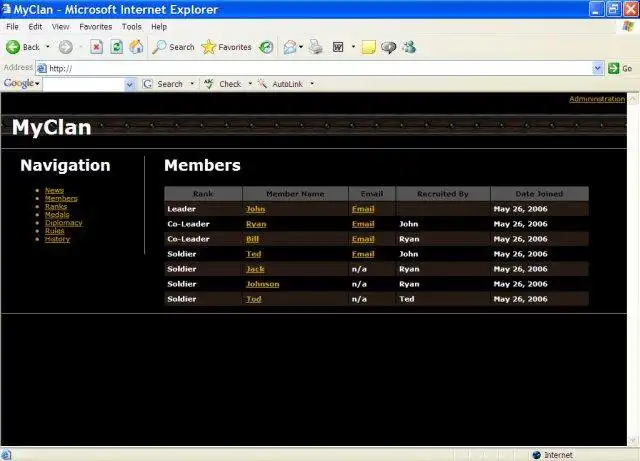Image resolution: width=640 pixels, height=461 pixels.
Task: Open member Bill's profile link
Action: [252, 239]
